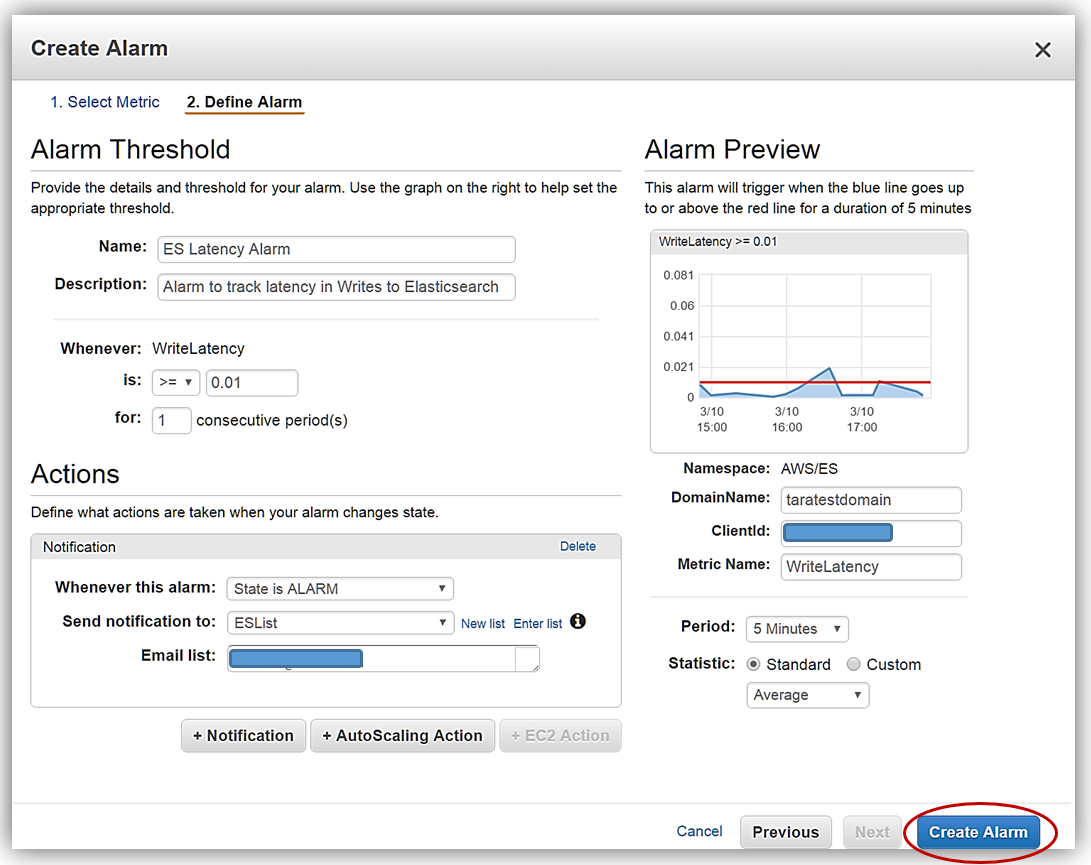Change the Period 5 Minutes dropdown
The height and width of the screenshot is (865, 1091).
797,629
